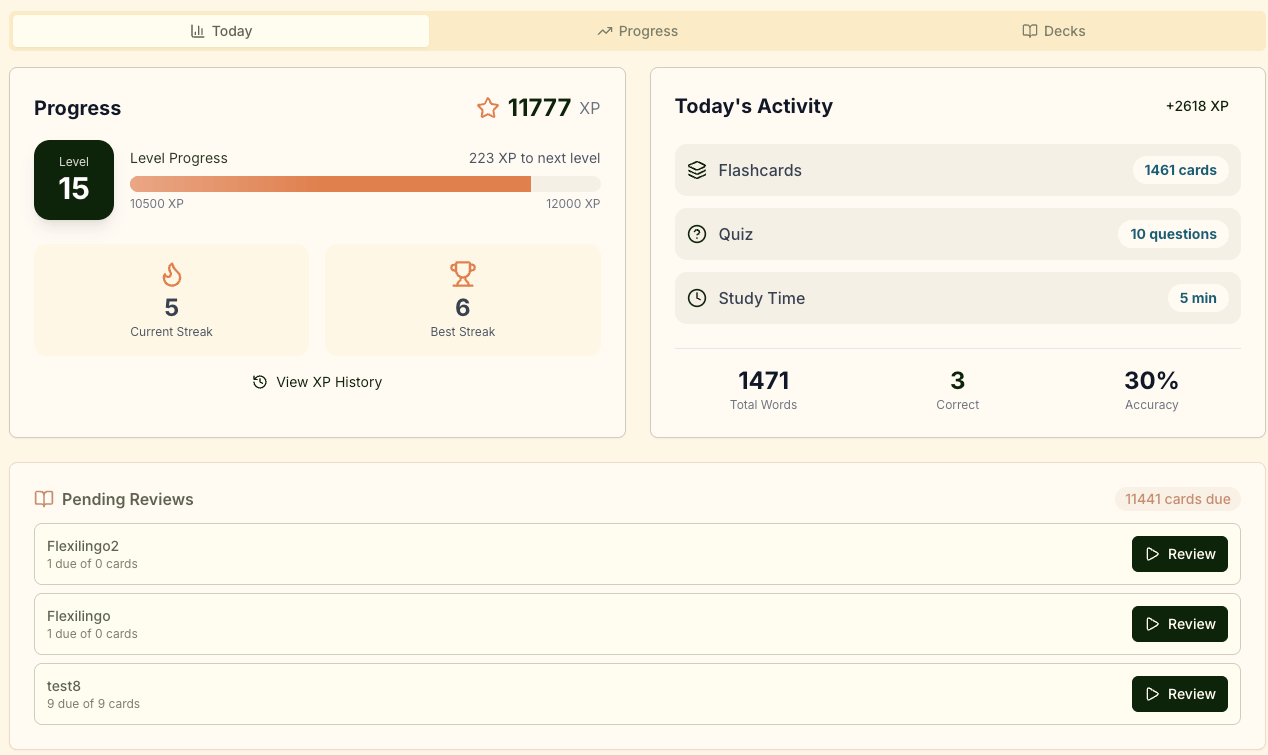Start Review for Flexilingo deck
This screenshot has height=755, width=1268.
tap(1179, 624)
